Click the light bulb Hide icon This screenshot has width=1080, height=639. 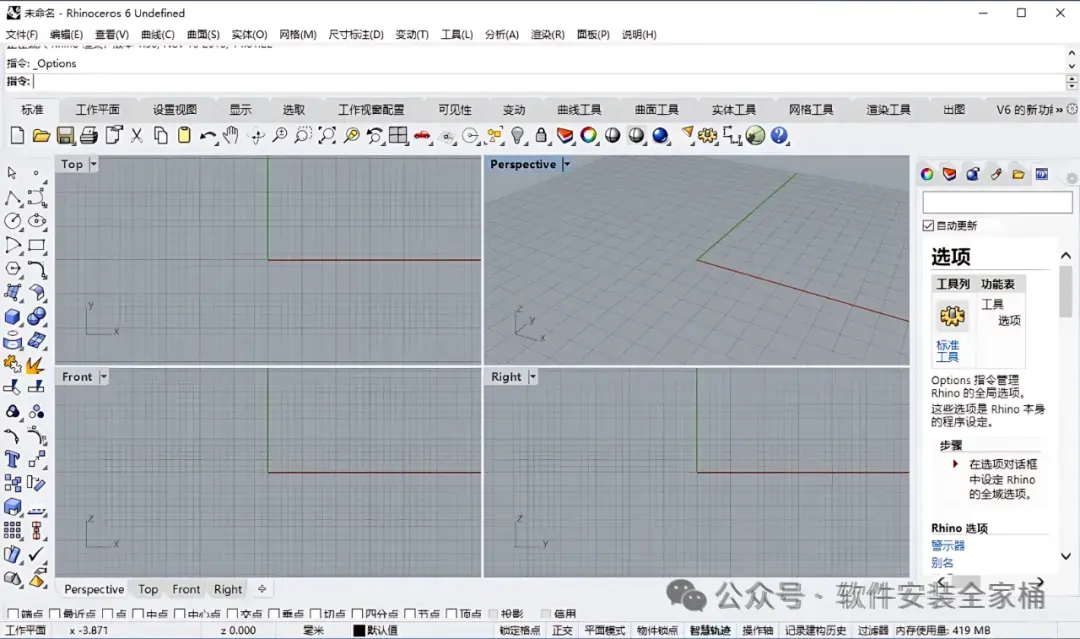pyautogui.click(x=518, y=136)
